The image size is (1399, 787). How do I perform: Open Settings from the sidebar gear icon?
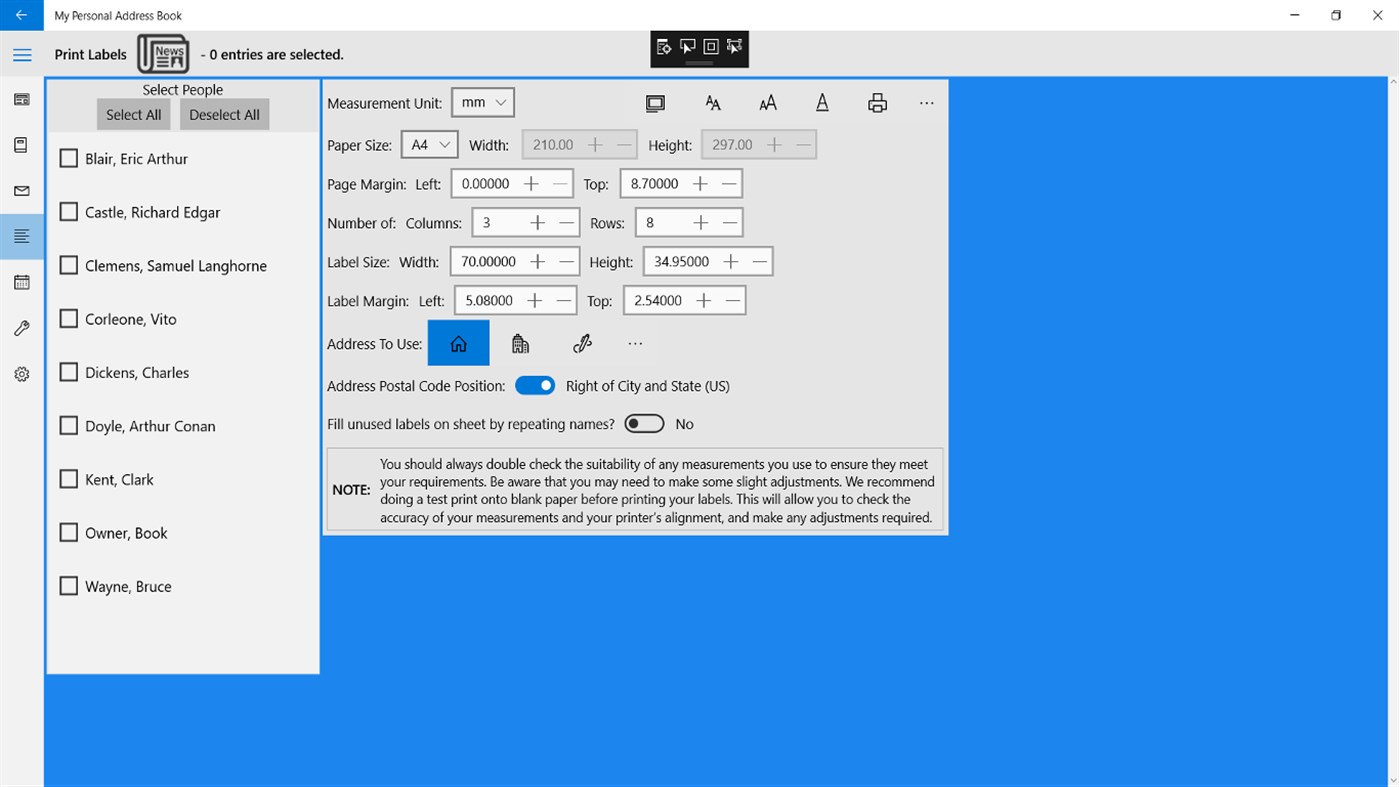21,373
